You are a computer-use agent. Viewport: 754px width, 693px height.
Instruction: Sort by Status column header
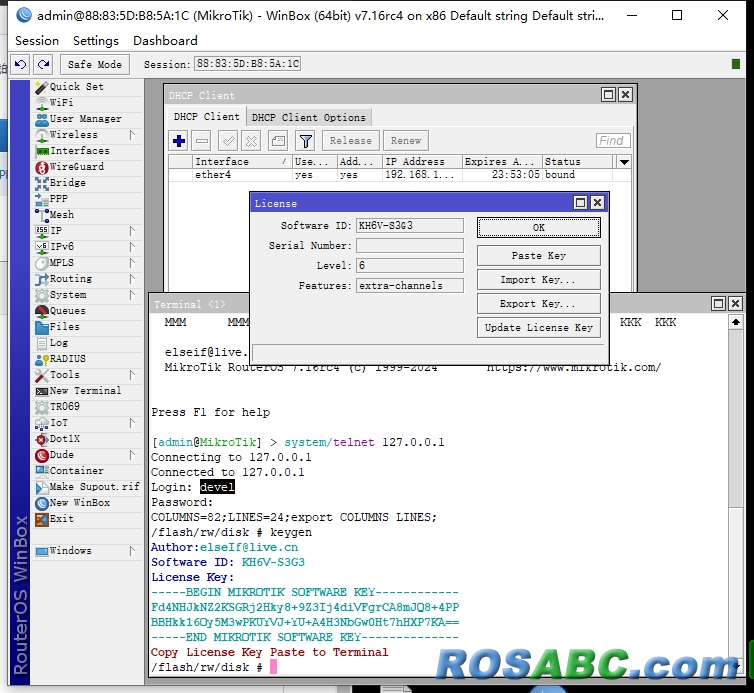(x=578, y=162)
